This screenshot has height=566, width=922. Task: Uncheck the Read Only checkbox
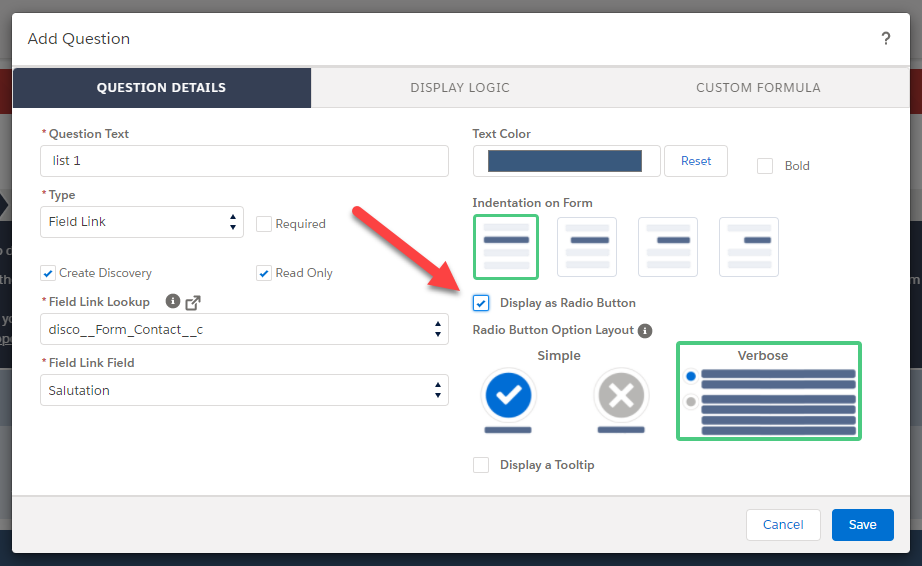pyautogui.click(x=264, y=273)
